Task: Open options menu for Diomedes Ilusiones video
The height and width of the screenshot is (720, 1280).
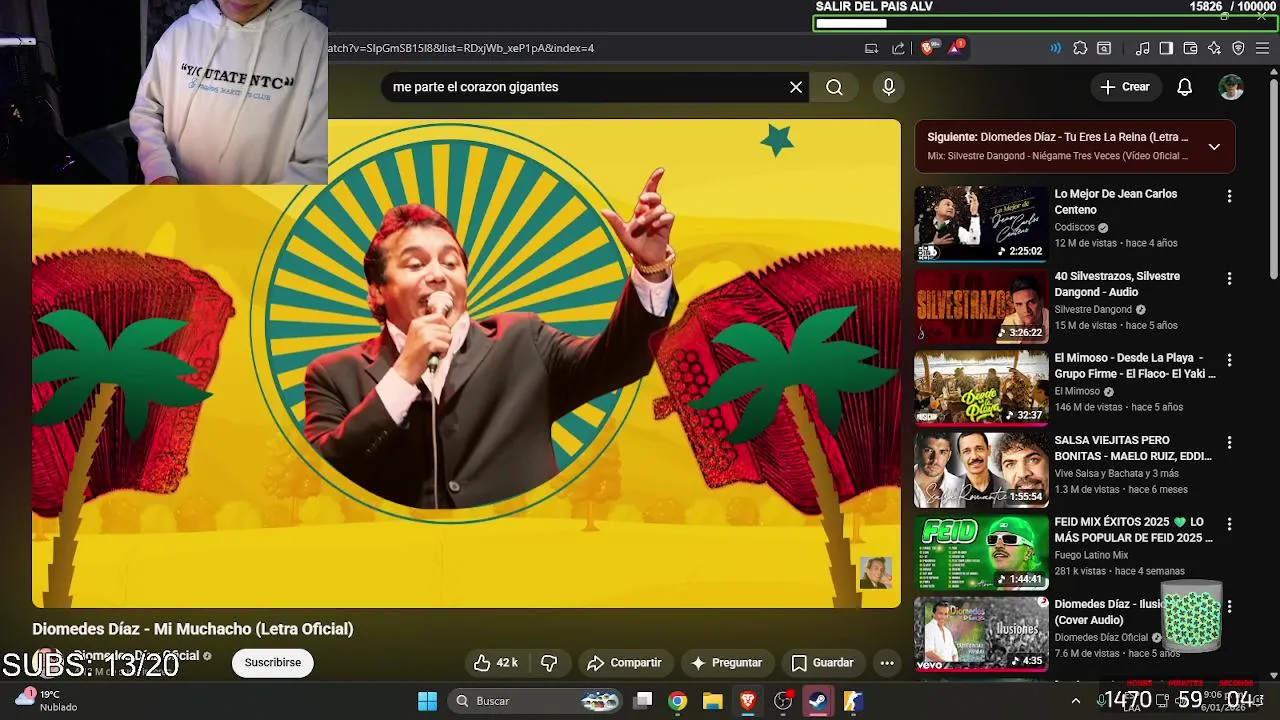Action: click(1229, 607)
